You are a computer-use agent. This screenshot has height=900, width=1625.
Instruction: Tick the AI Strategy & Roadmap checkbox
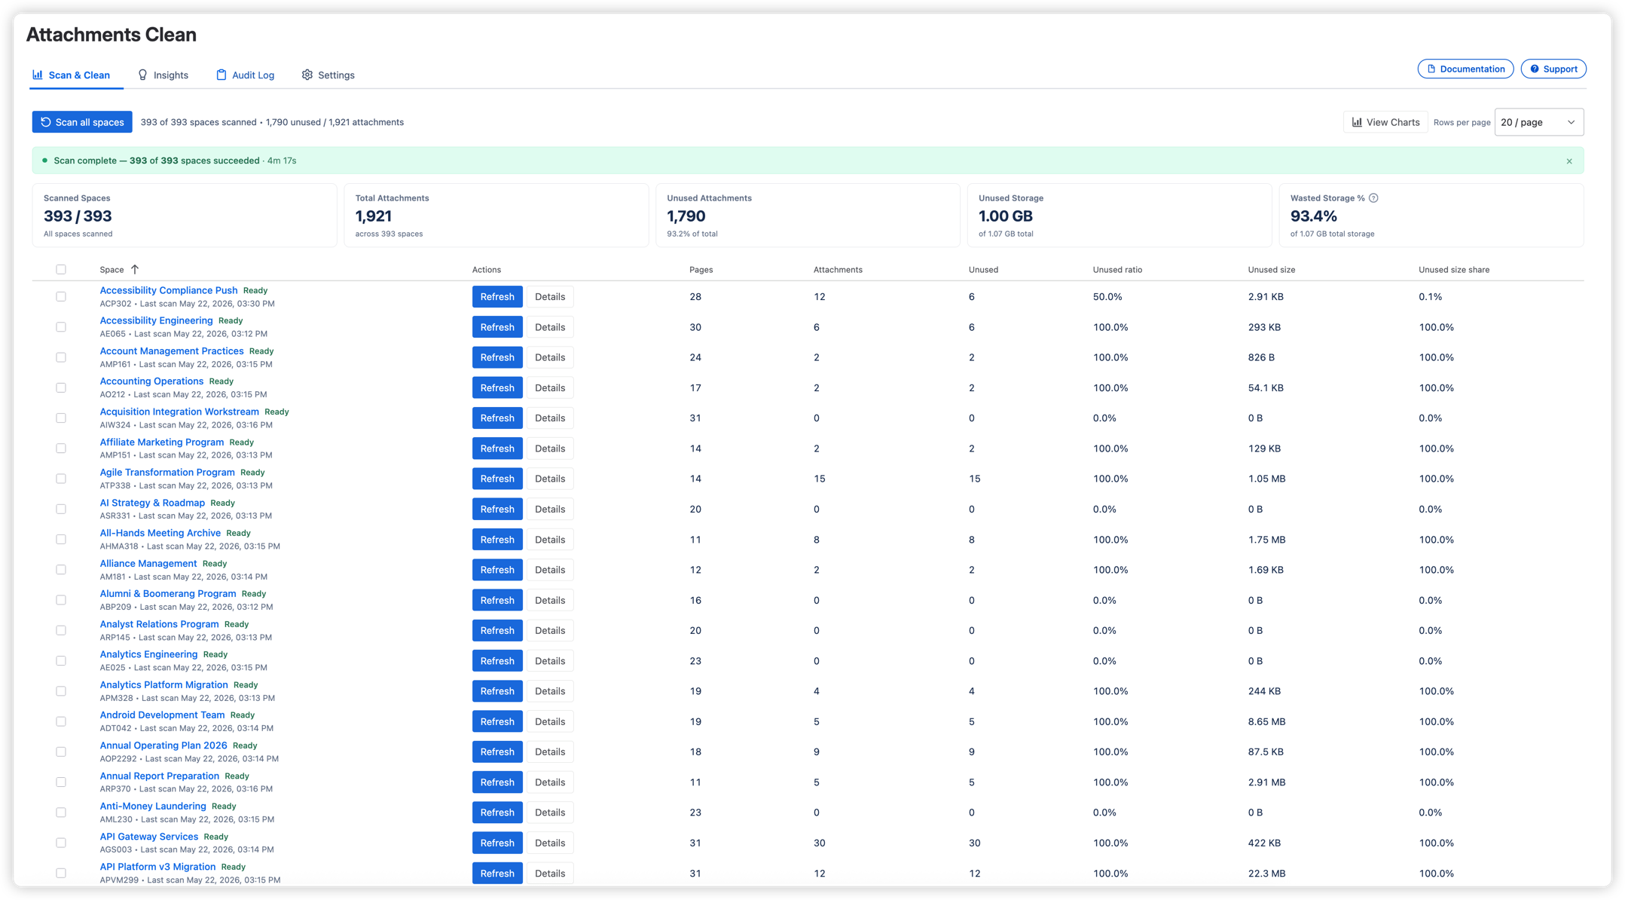coord(61,509)
